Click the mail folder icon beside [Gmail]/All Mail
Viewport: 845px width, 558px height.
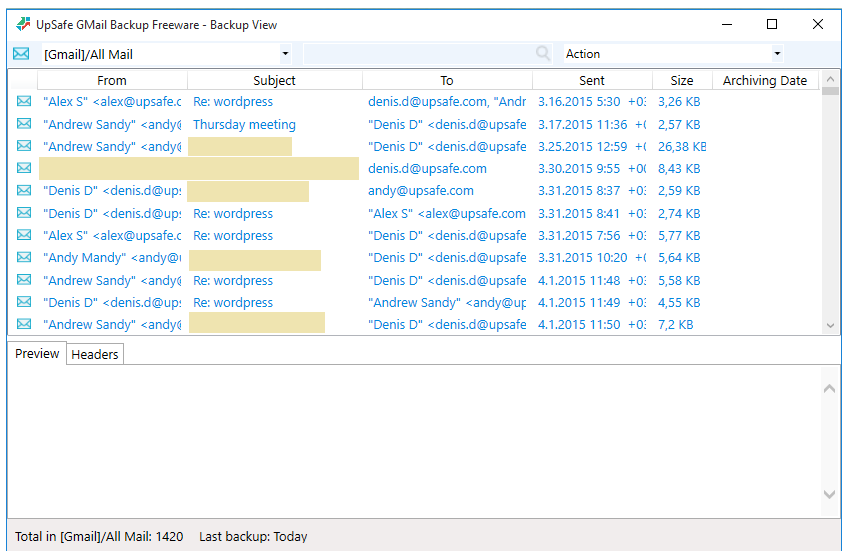tap(21, 54)
